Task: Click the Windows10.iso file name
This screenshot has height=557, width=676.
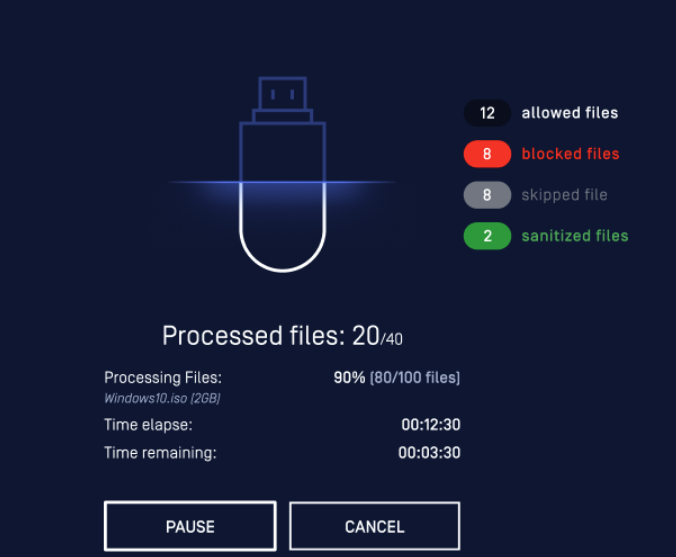Action: coord(162,398)
